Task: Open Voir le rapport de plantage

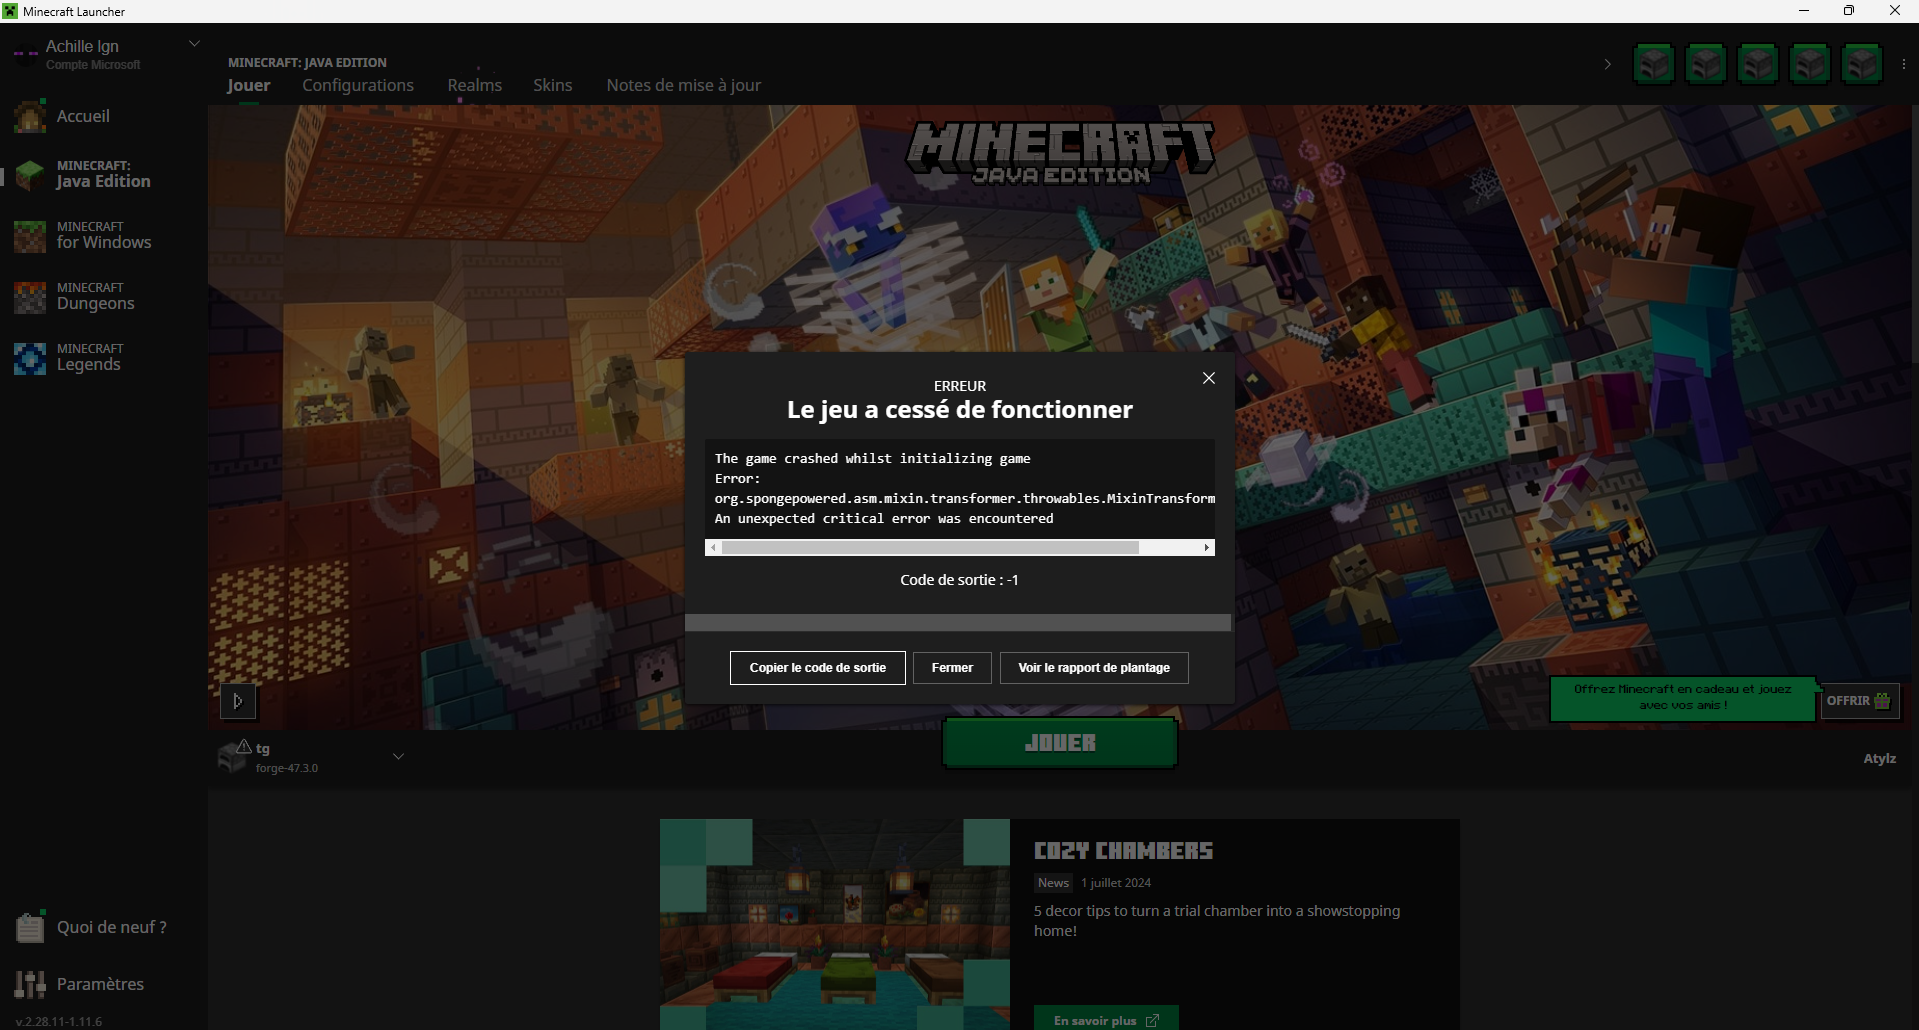Action: [x=1094, y=668]
